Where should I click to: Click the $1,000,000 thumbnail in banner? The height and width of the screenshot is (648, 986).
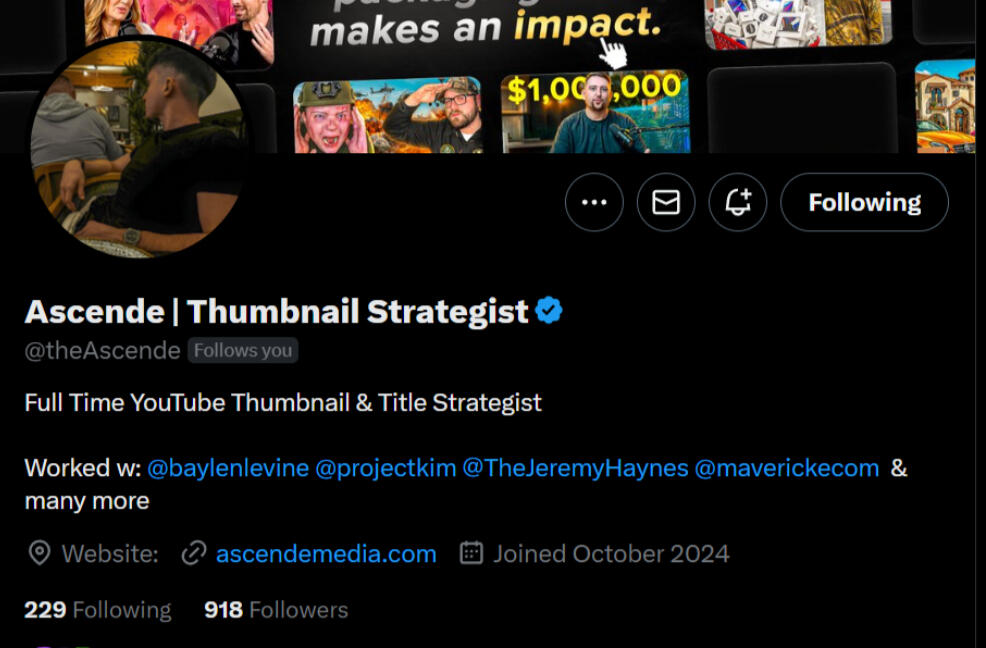(x=595, y=112)
